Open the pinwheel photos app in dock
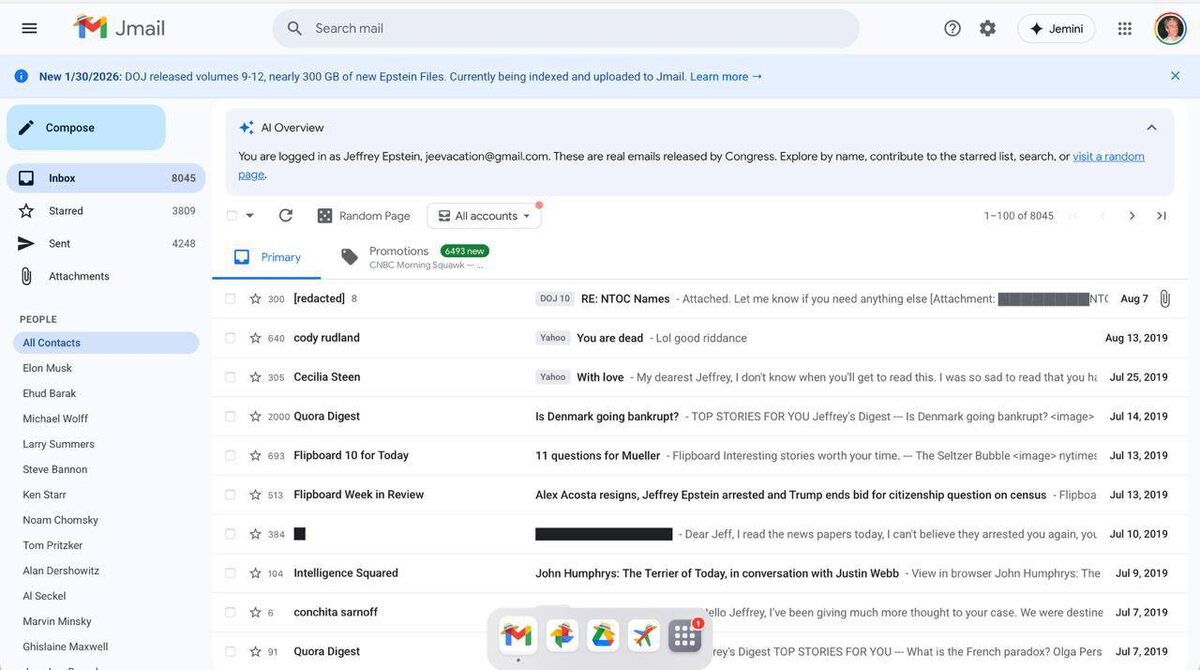The height and width of the screenshot is (670, 1200). 560,635
